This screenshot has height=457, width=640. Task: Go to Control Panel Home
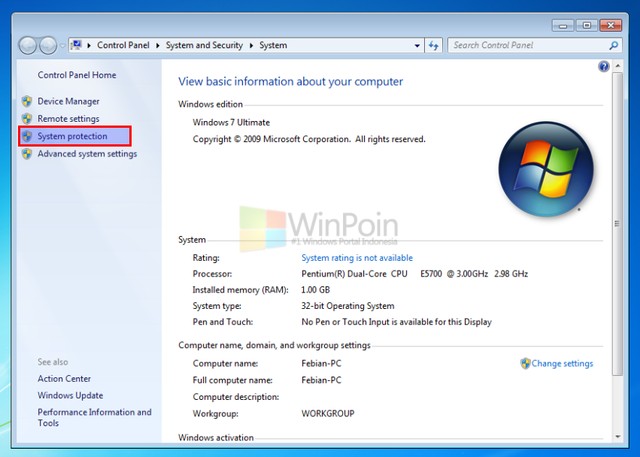click(77, 75)
